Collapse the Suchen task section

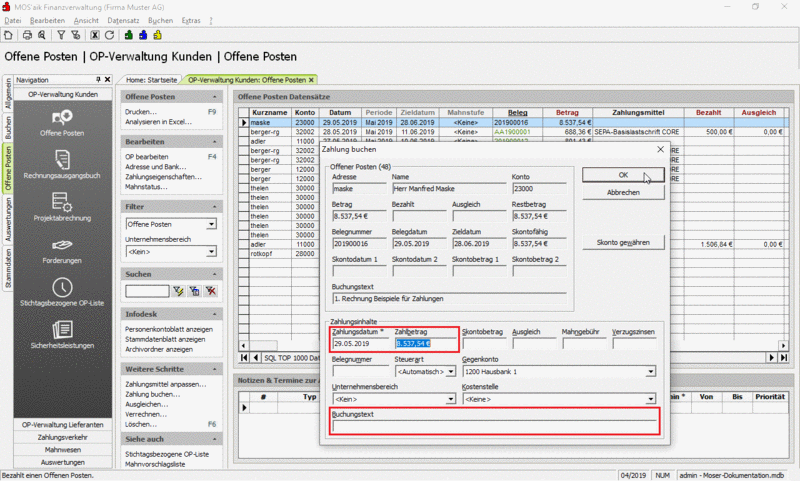pyautogui.click(x=214, y=274)
